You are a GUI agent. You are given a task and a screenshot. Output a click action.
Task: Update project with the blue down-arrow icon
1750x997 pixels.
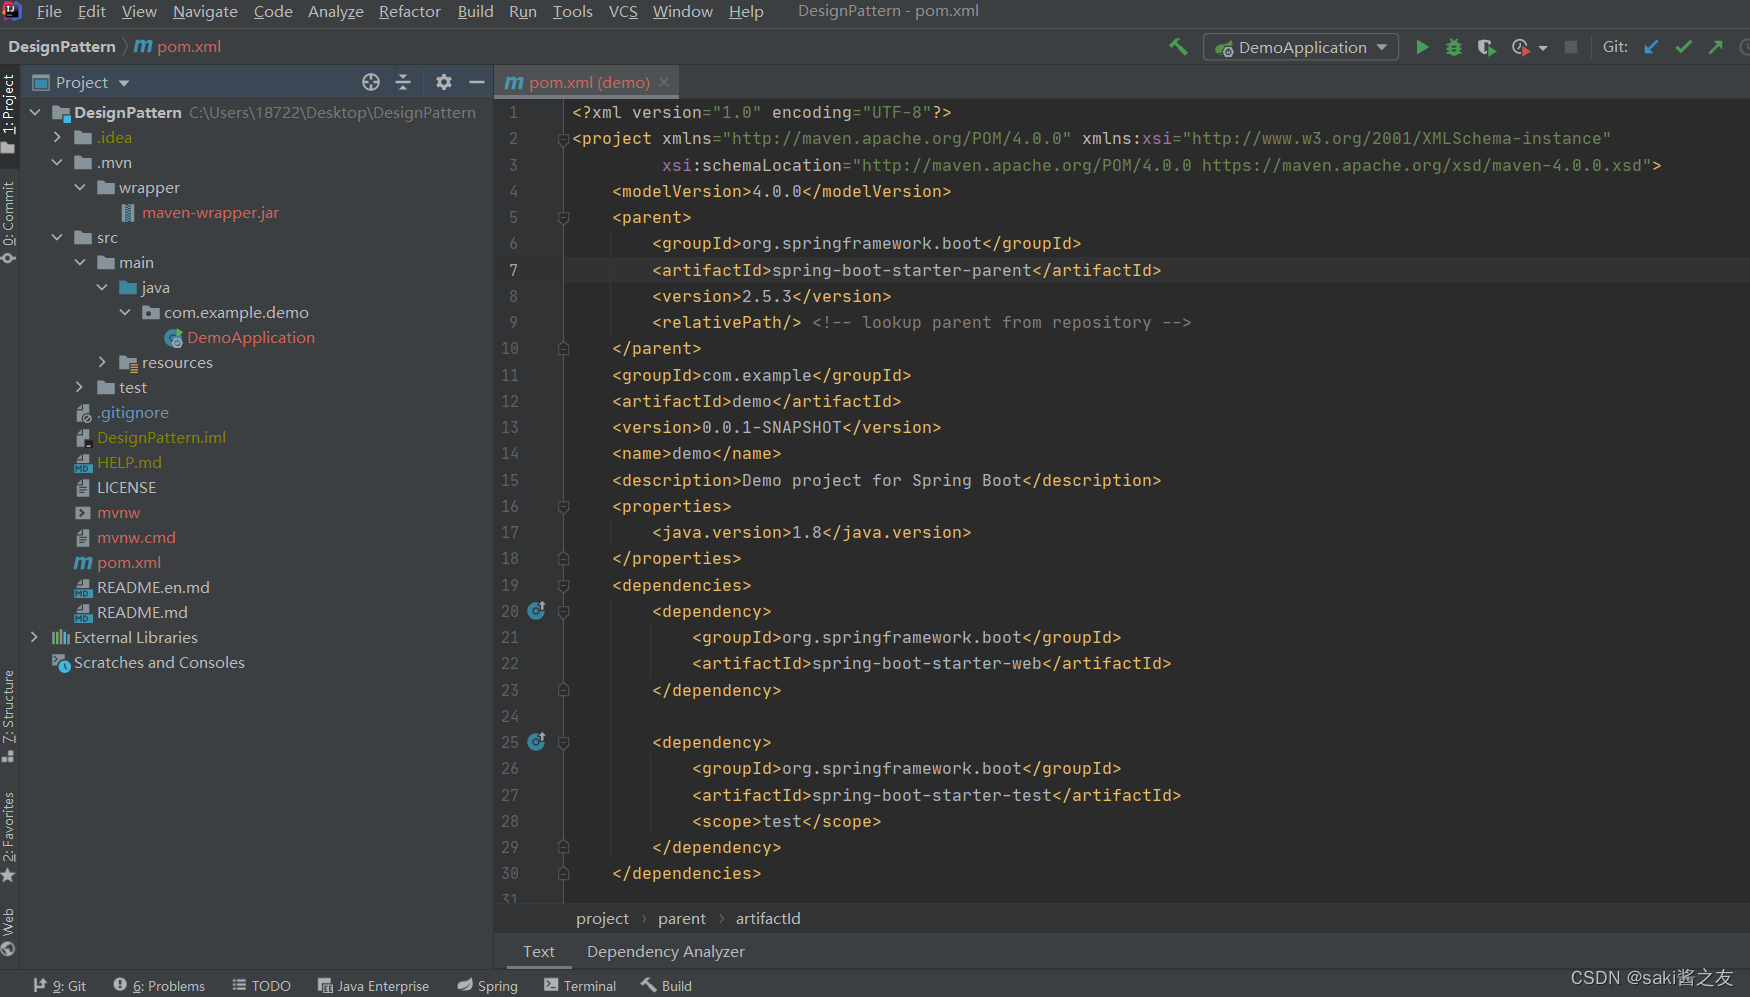(1651, 47)
